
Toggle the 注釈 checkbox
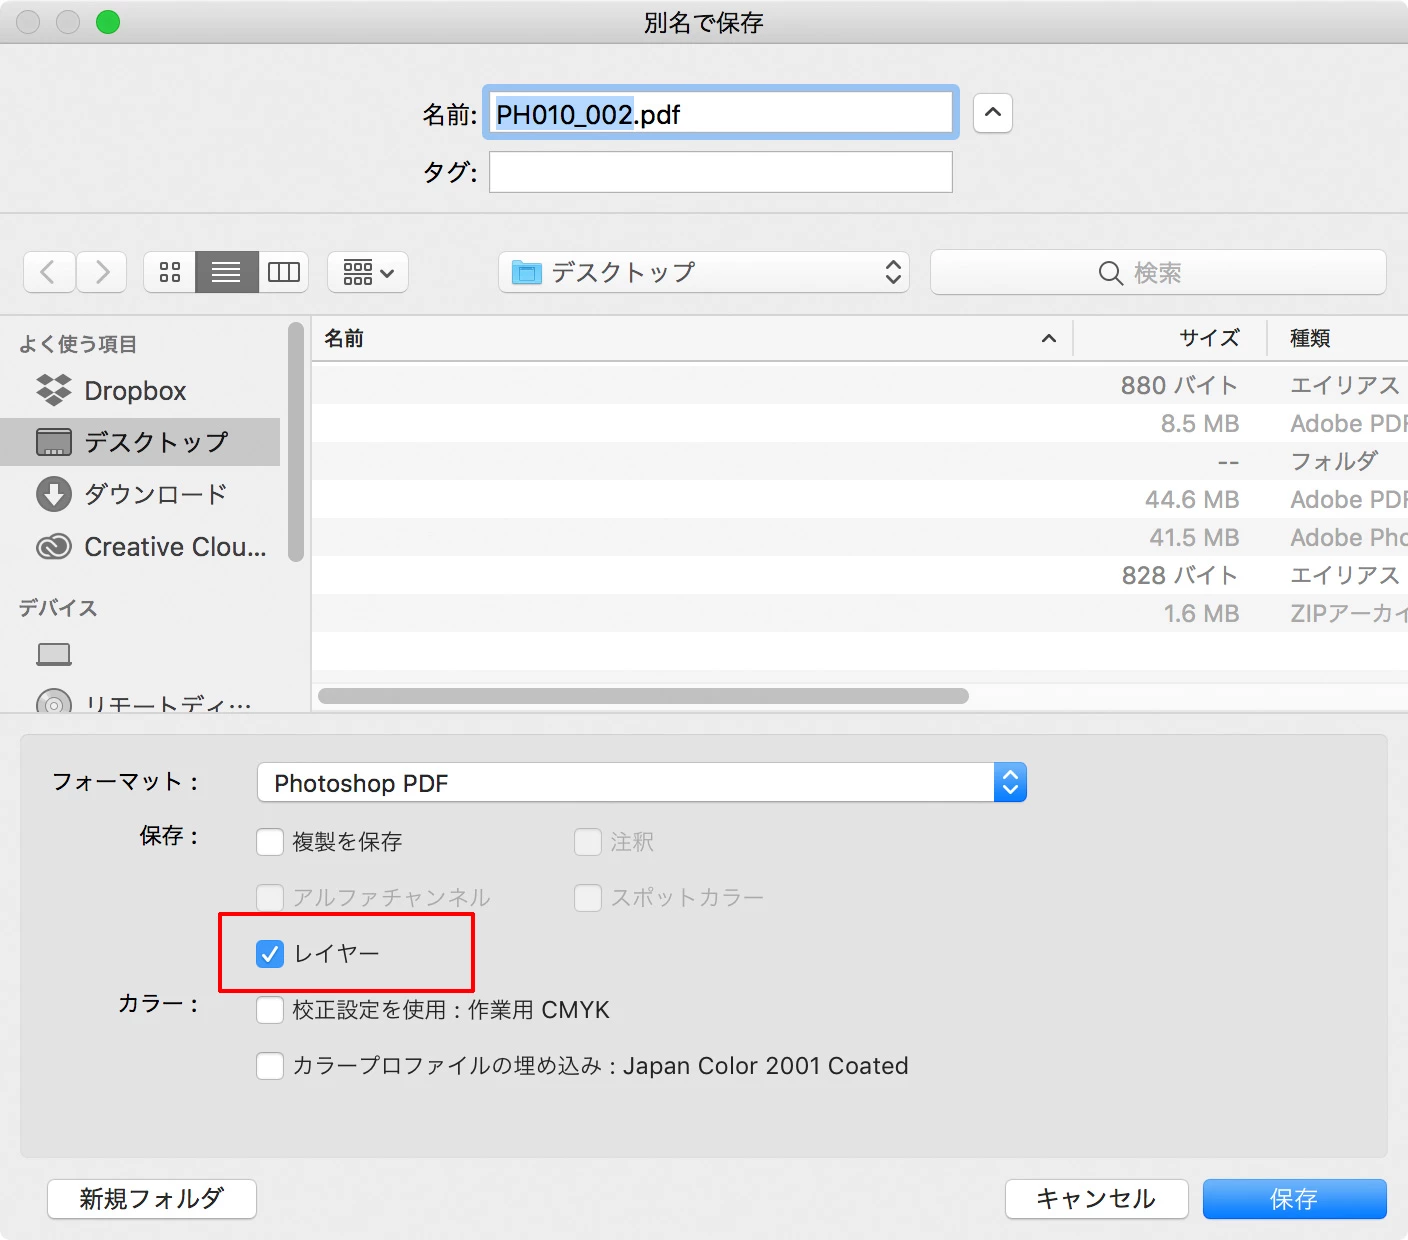(x=588, y=842)
